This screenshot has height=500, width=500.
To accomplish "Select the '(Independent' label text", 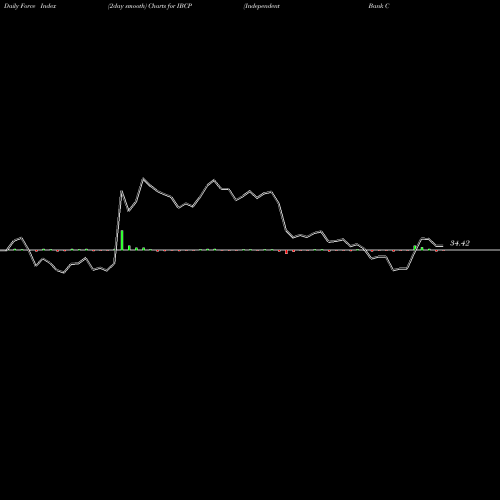I will coord(262,6).
